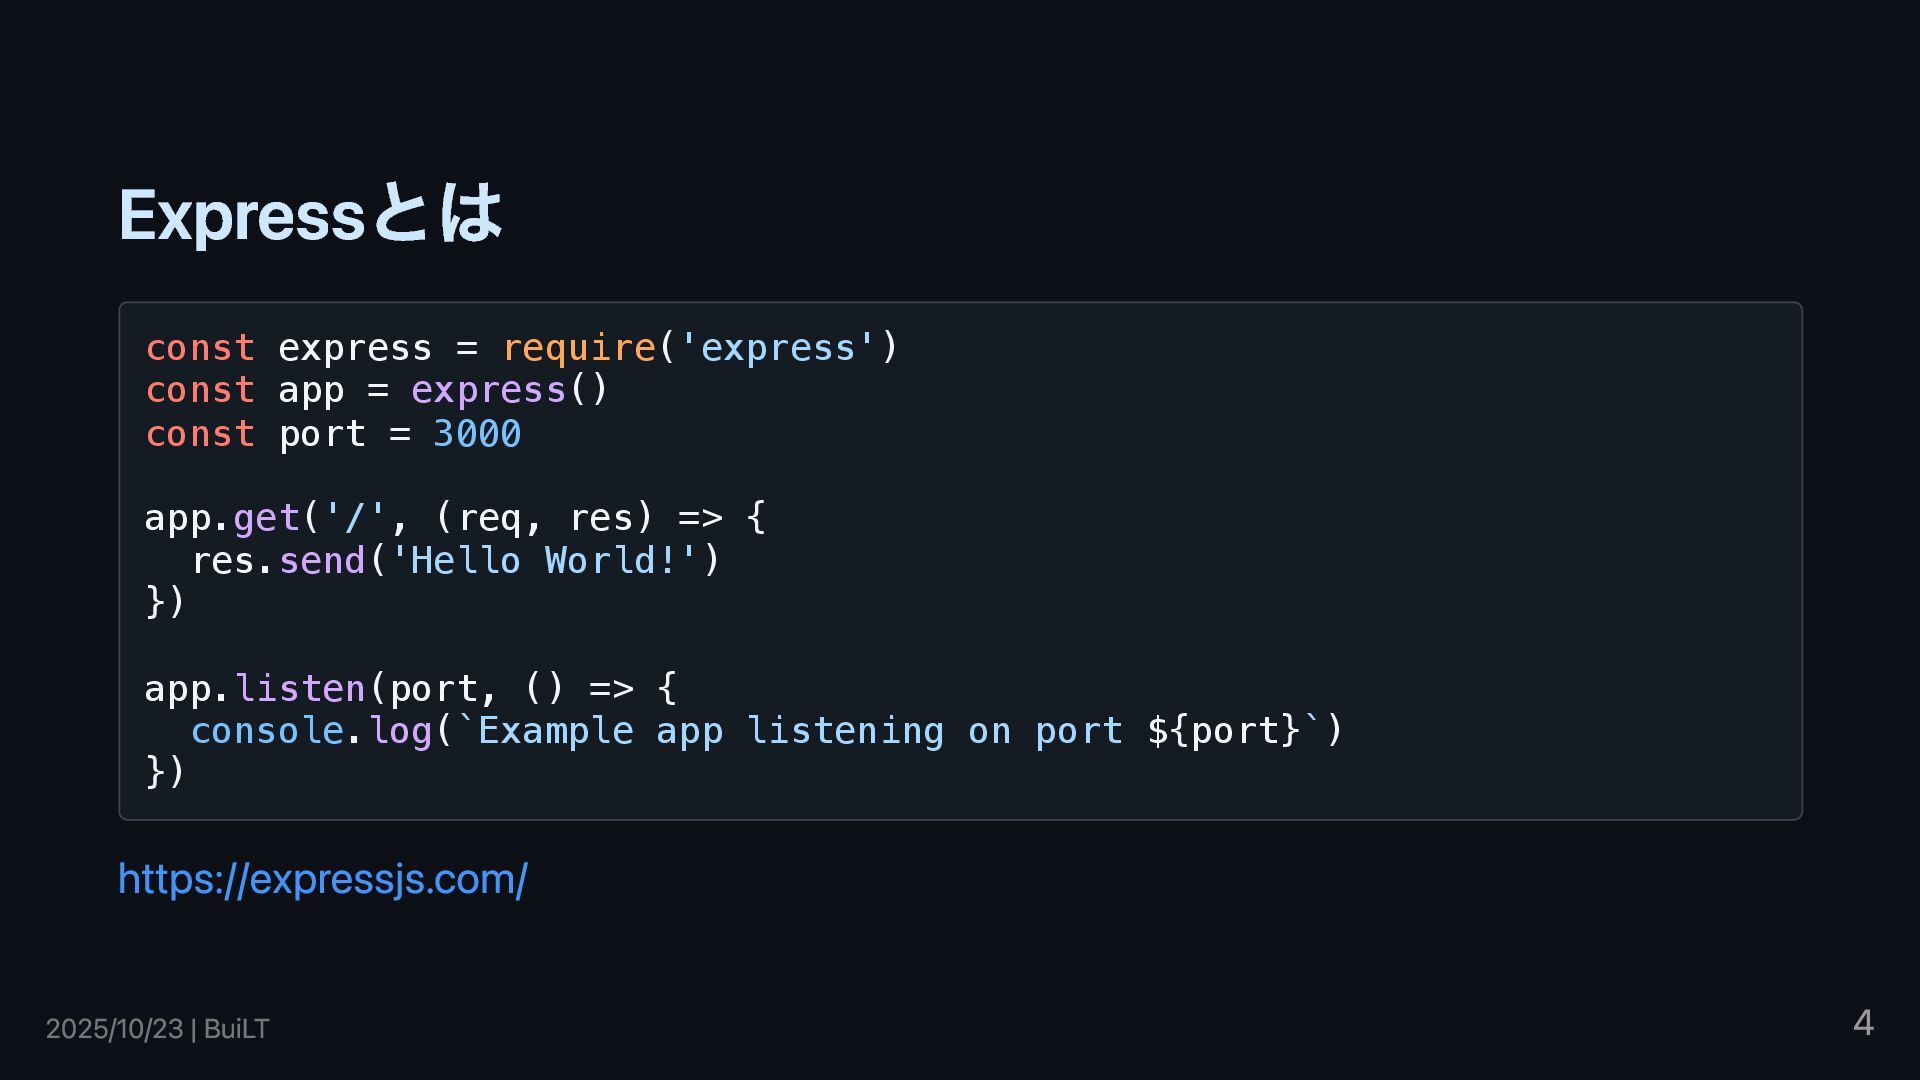Image resolution: width=1920 pixels, height=1080 pixels.
Task: Click the footer date 2025/10/23
Action: 114,1029
